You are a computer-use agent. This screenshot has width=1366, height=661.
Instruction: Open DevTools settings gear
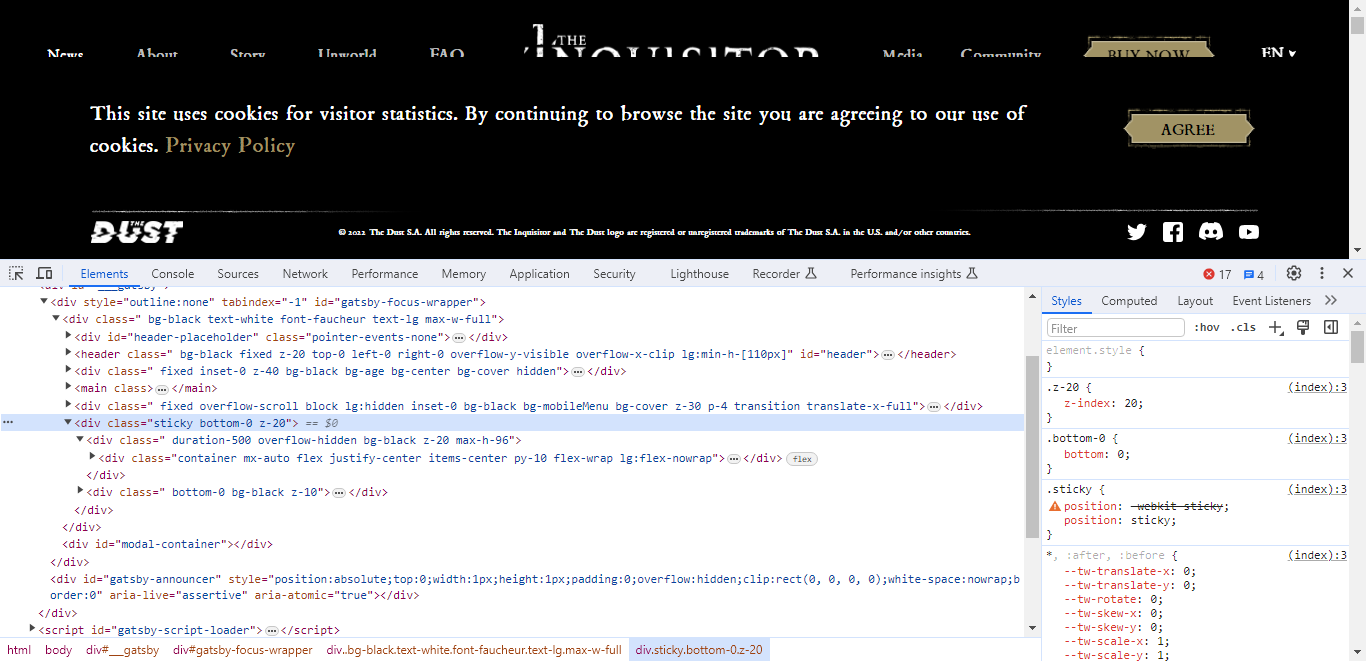coord(1293,272)
